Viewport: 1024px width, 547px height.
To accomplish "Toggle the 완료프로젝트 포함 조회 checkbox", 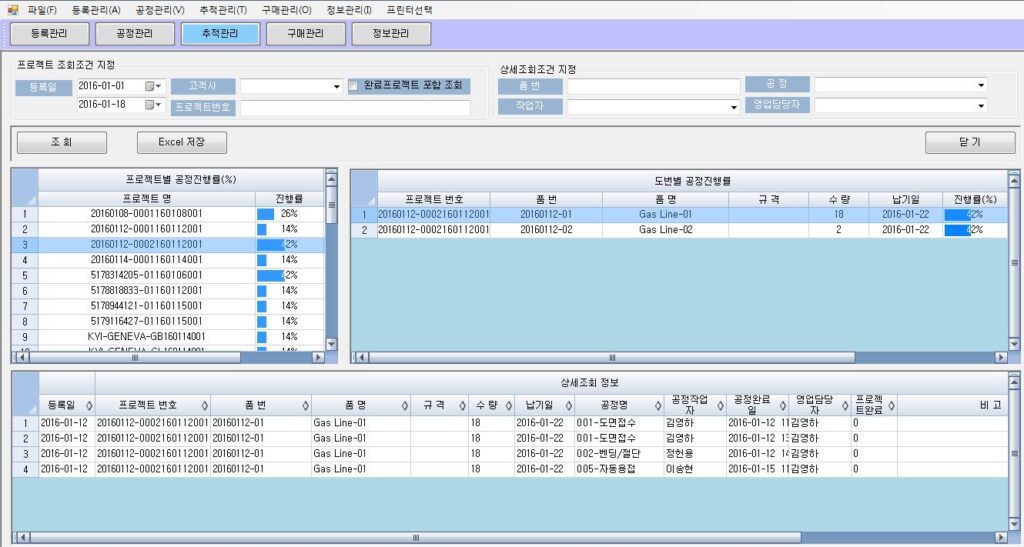I will pos(354,86).
